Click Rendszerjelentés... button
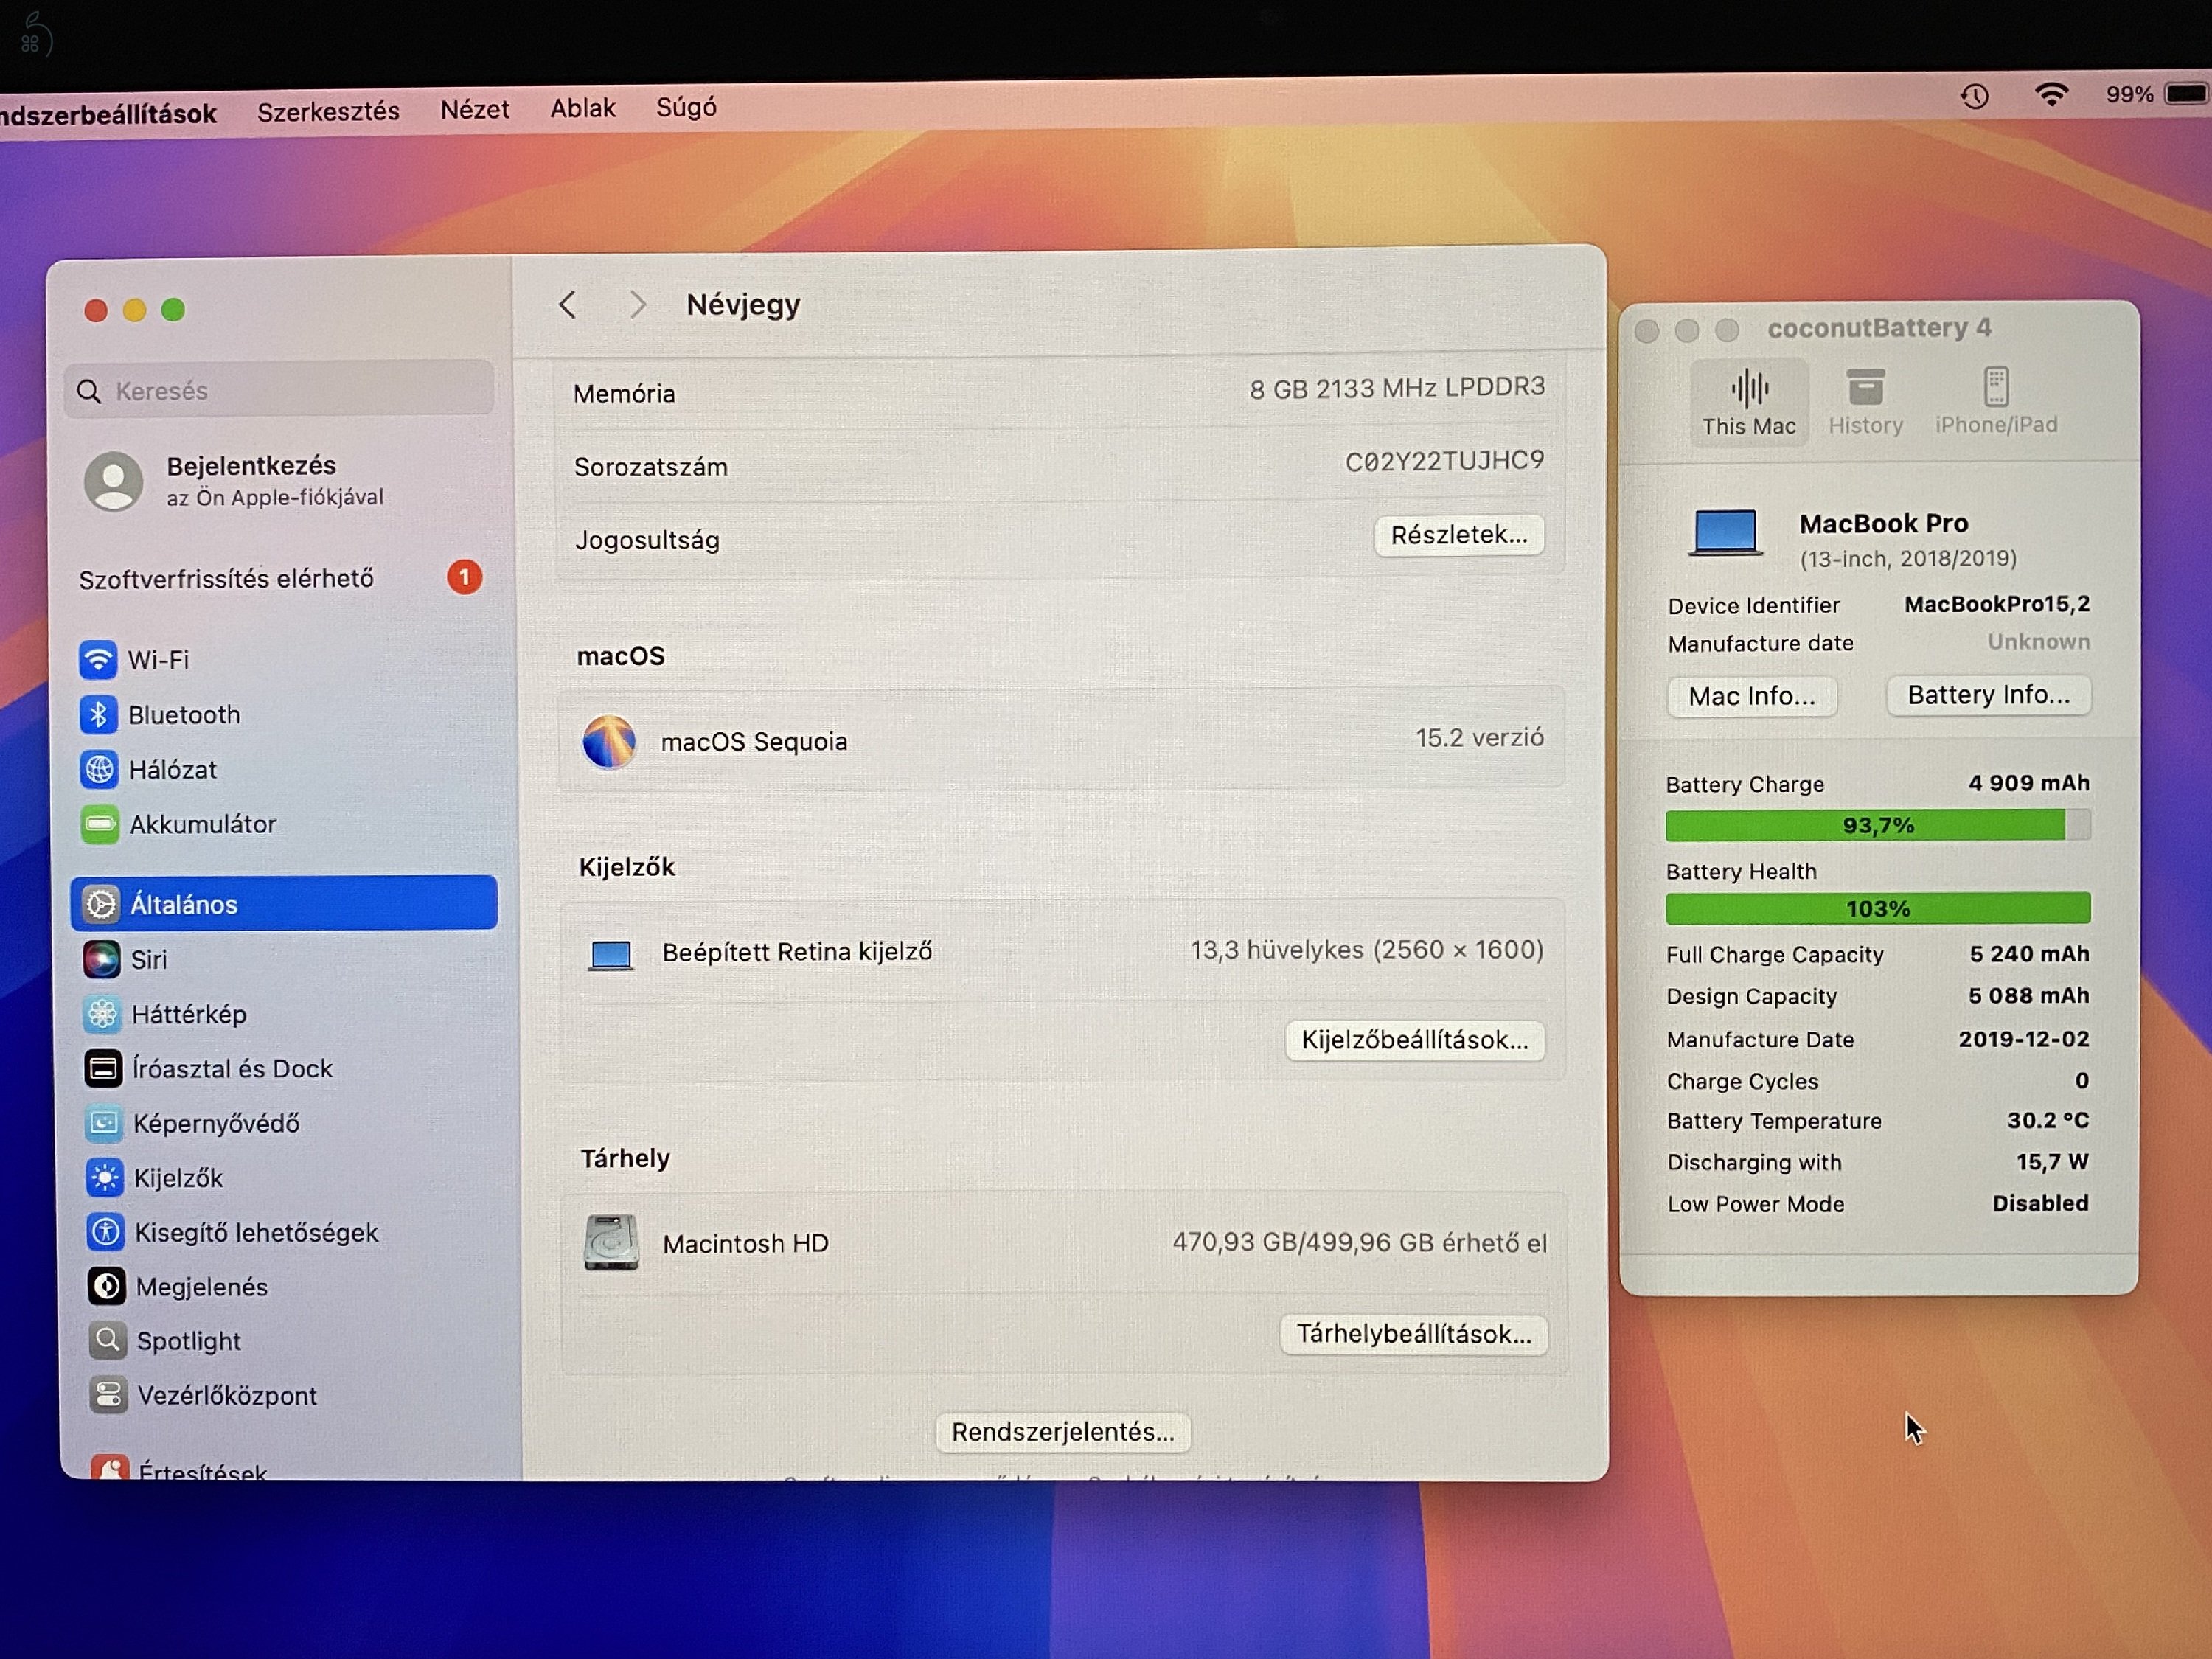 [1063, 1432]
